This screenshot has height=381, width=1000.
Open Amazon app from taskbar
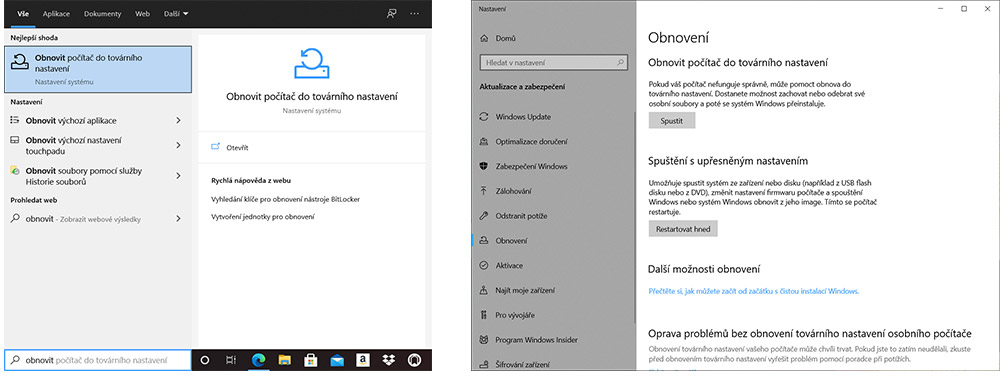point(363,360)
